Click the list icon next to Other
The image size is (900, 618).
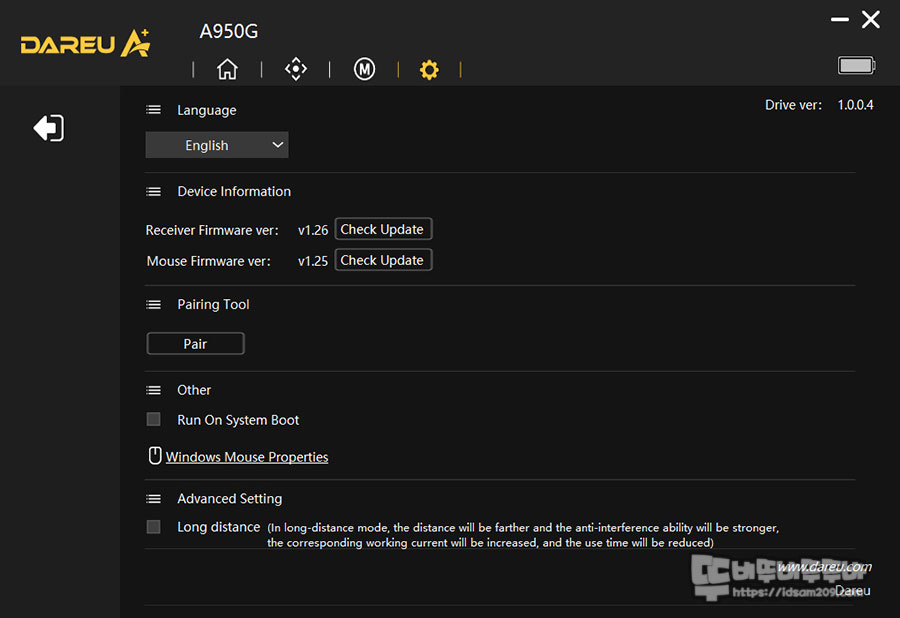point(153,390)
